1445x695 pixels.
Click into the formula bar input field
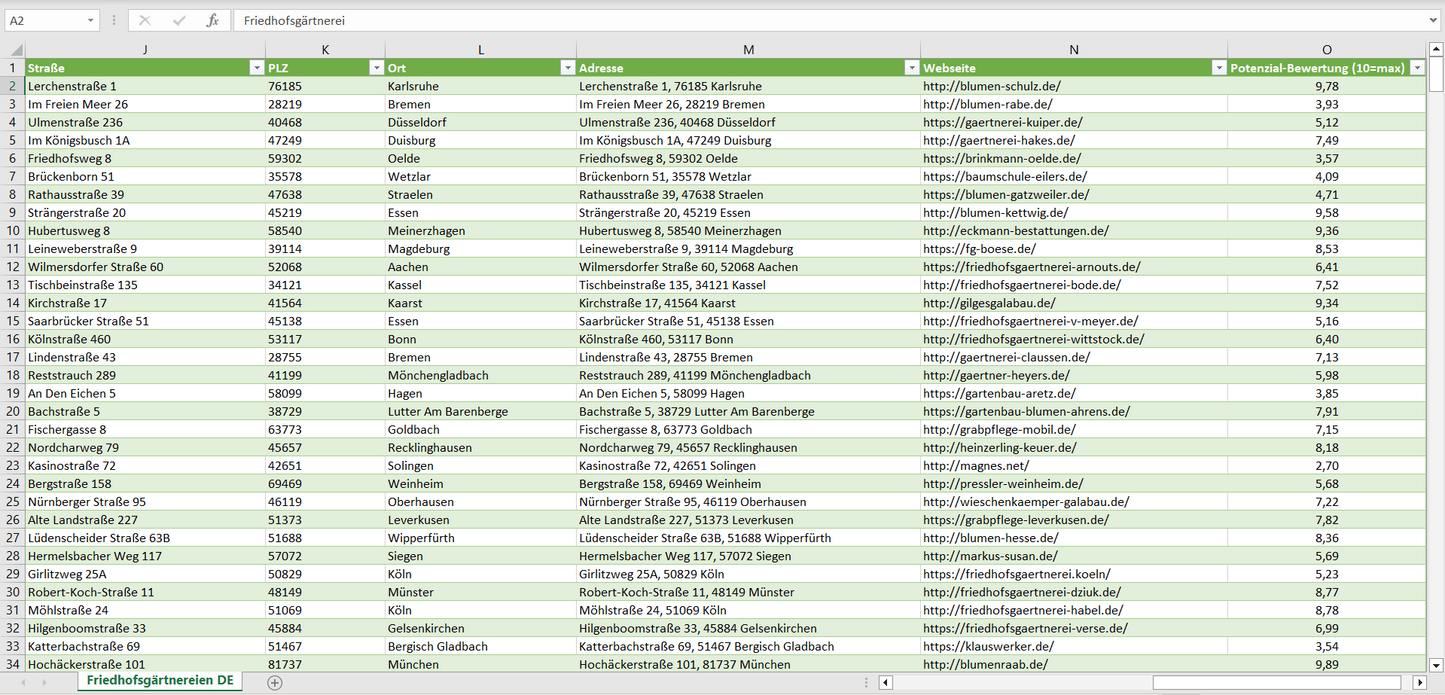pos(800,20)
